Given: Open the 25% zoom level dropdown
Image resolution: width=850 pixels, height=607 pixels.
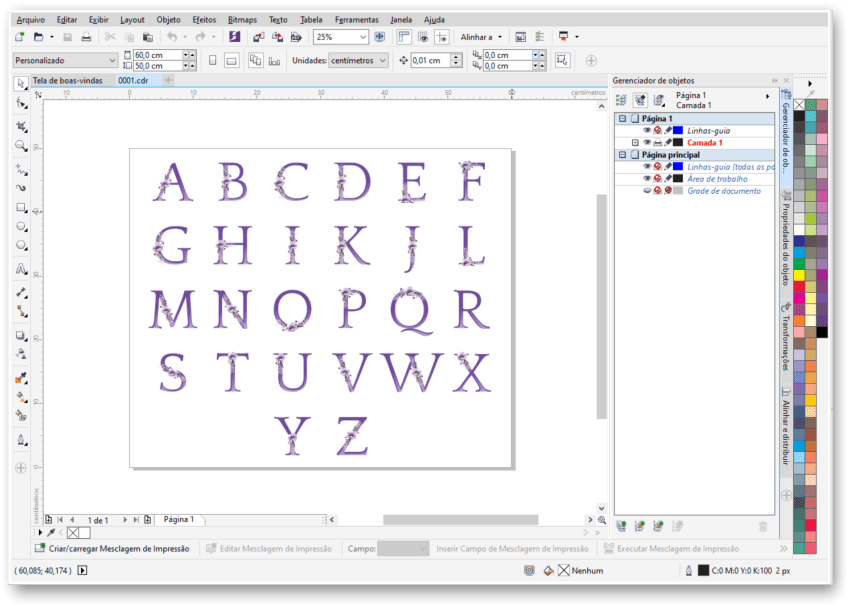Looking at the screenshot, I should click(x=362, y=37).
